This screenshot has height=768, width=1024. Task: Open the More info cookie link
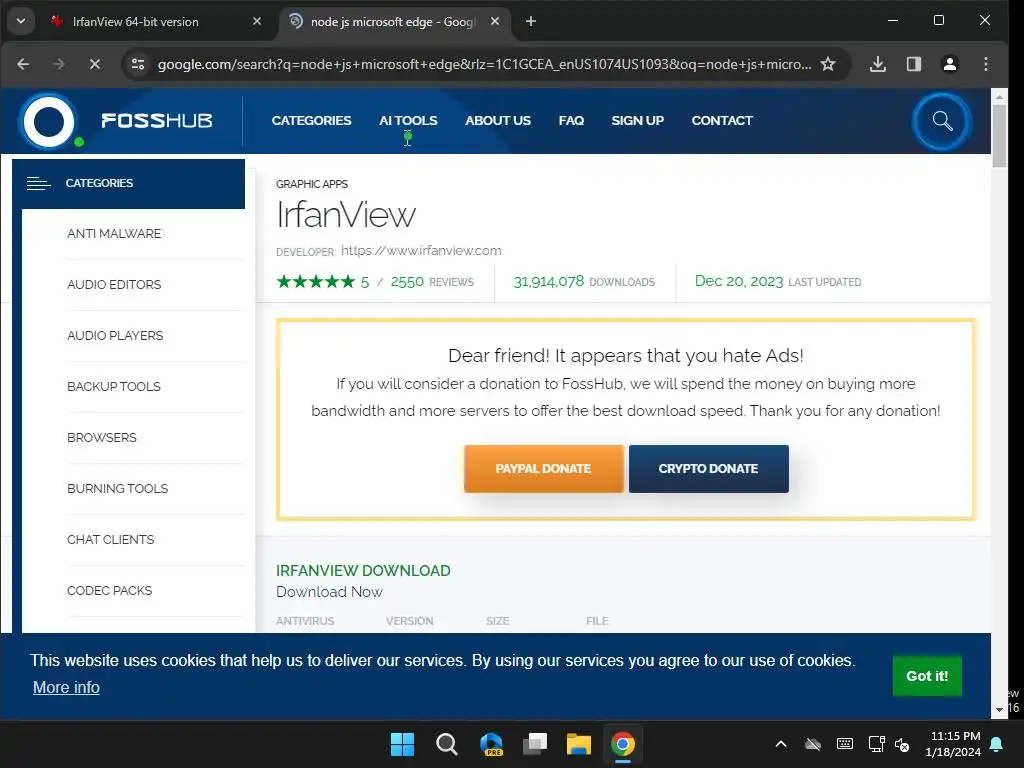(66, 688)
